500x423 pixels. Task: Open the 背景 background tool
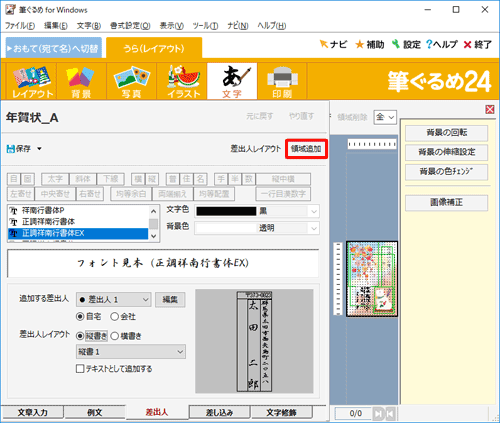pyautogui.click(x=81, y=82)
